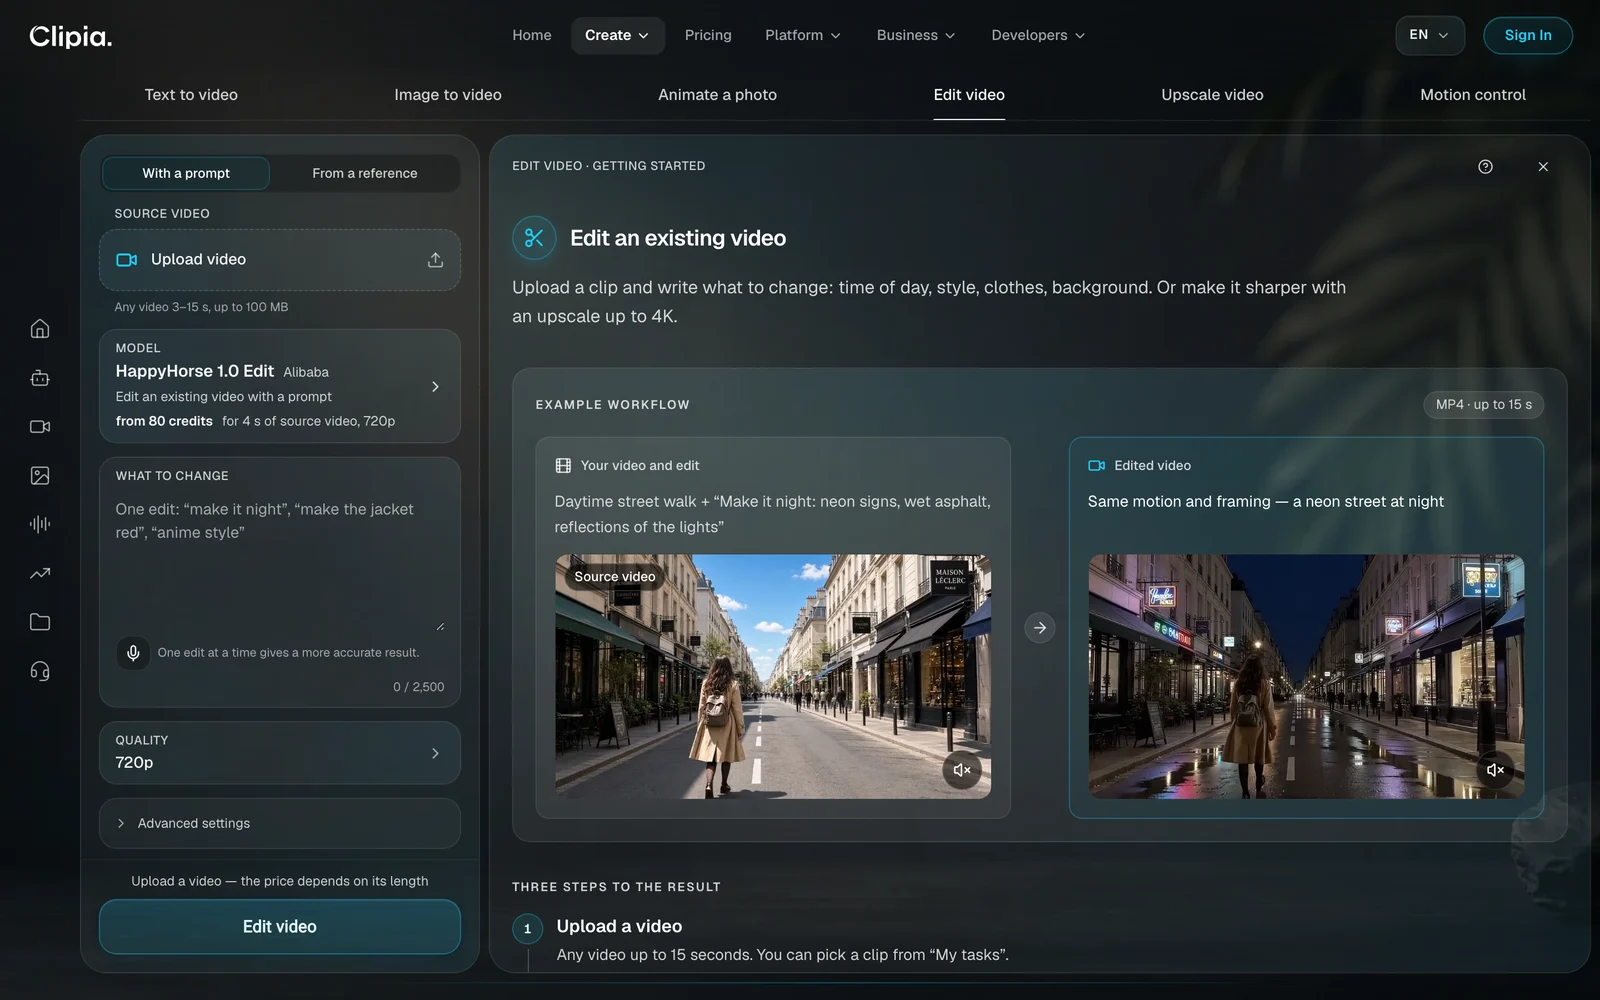This screenshot has width=1600, height=1000.
Task: Open the robot assistant sidebar icon
Action: tap(40, 378)
